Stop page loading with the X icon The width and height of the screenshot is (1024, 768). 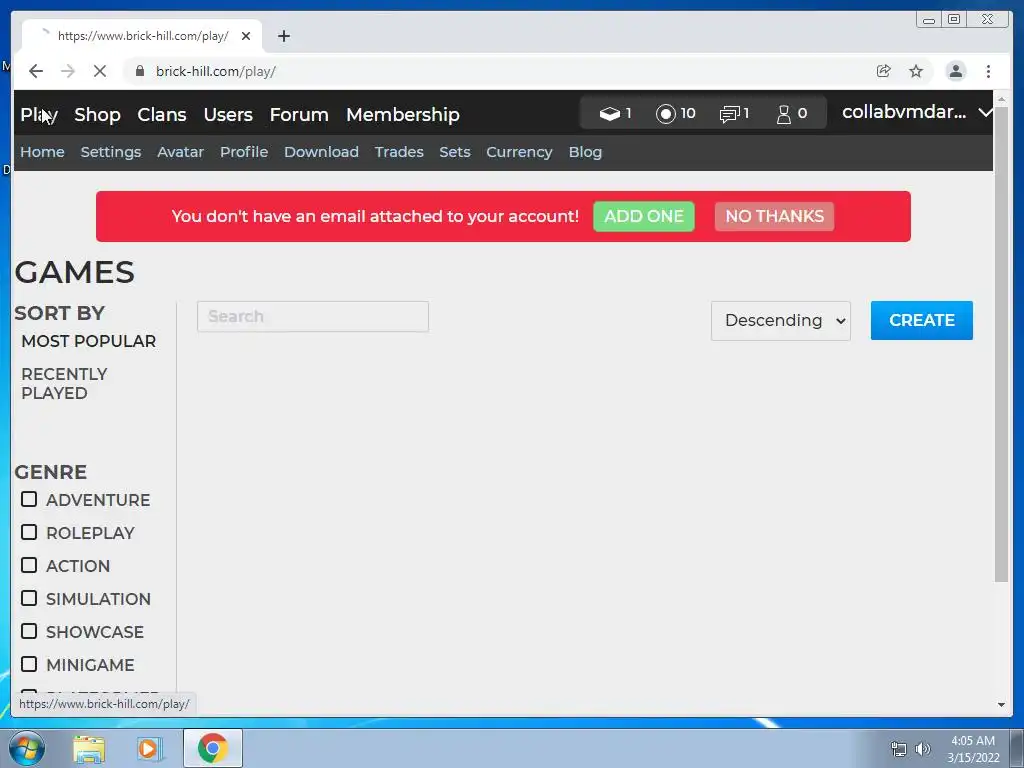[100, 71]
